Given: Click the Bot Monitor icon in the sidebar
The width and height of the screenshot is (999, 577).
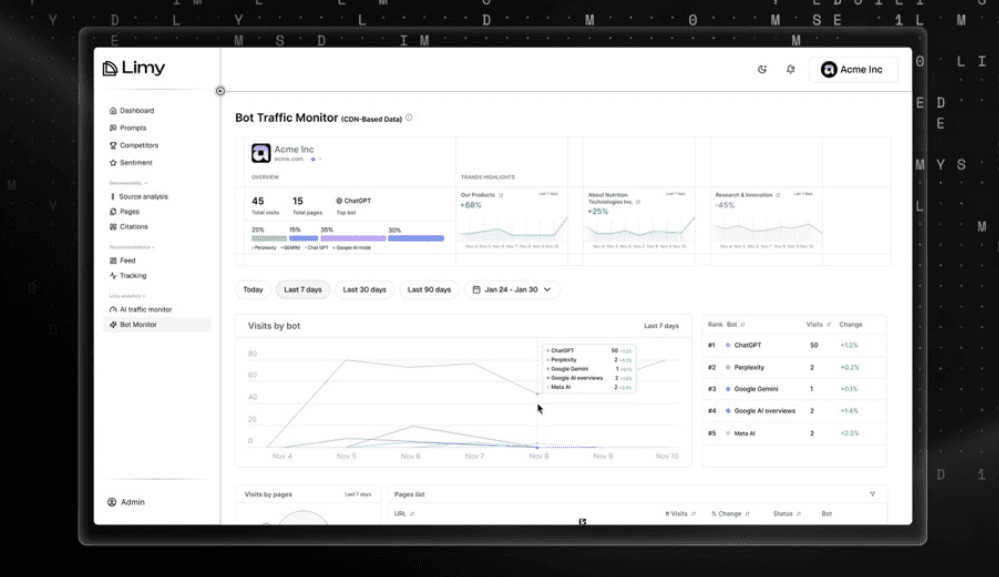Looking at the screenshot, I should pyautogui.click(x=113, y=325).
